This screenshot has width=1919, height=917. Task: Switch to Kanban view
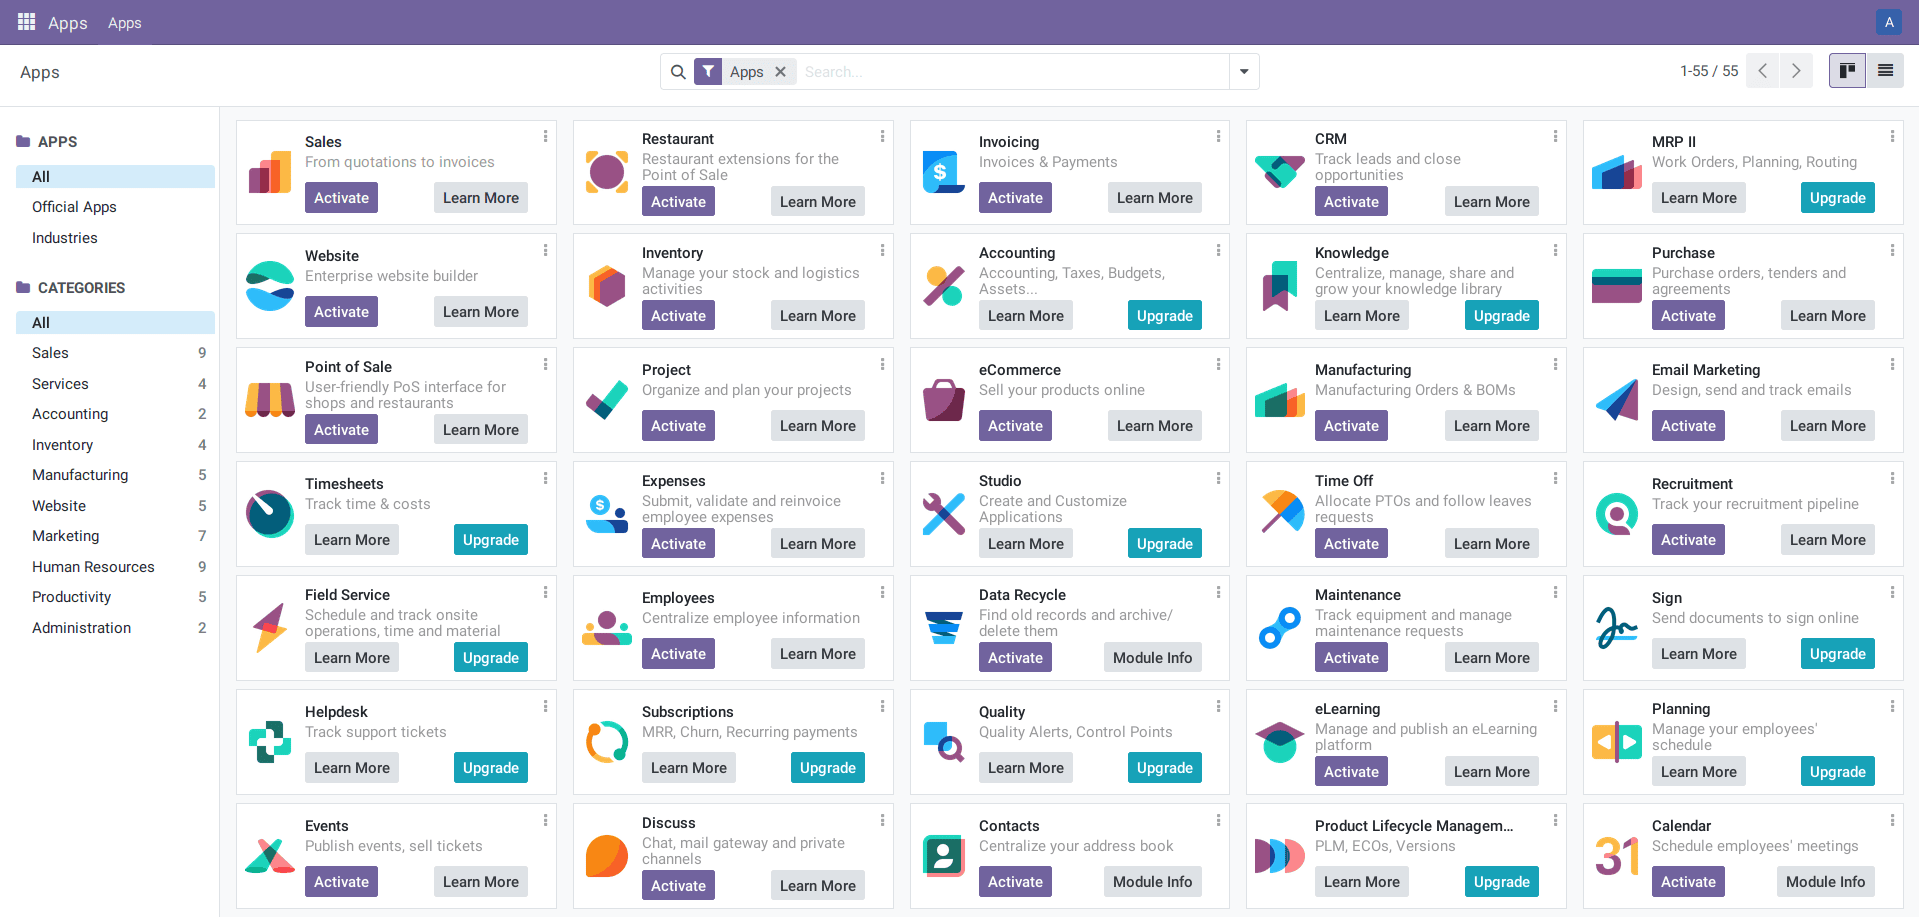[x=1847, y=71]
